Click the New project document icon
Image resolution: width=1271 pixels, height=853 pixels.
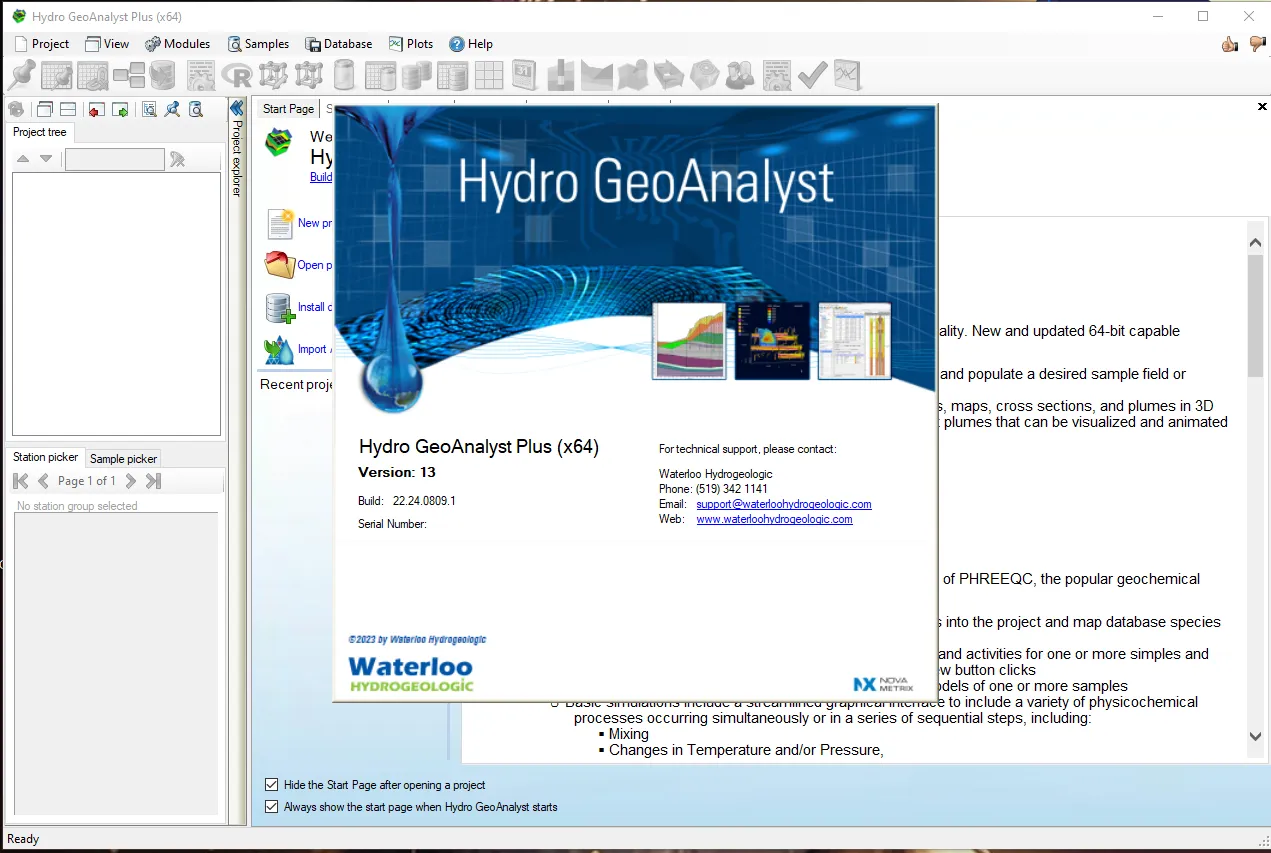pos(280,223)
